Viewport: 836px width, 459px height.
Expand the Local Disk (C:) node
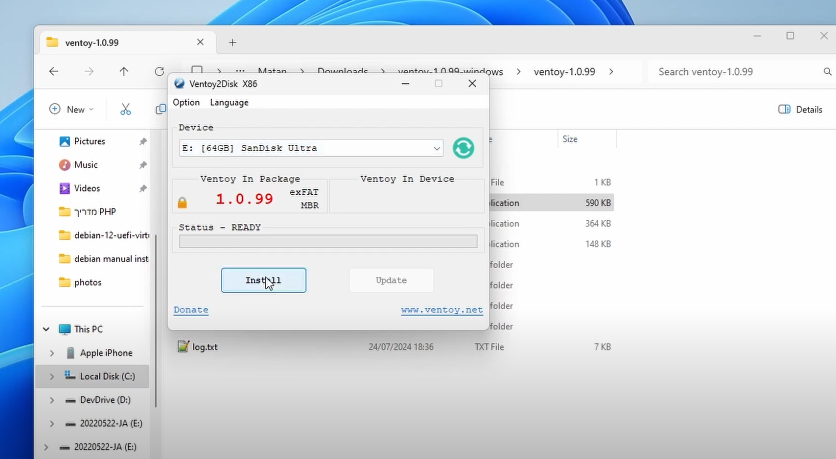(x=52, y=376)
